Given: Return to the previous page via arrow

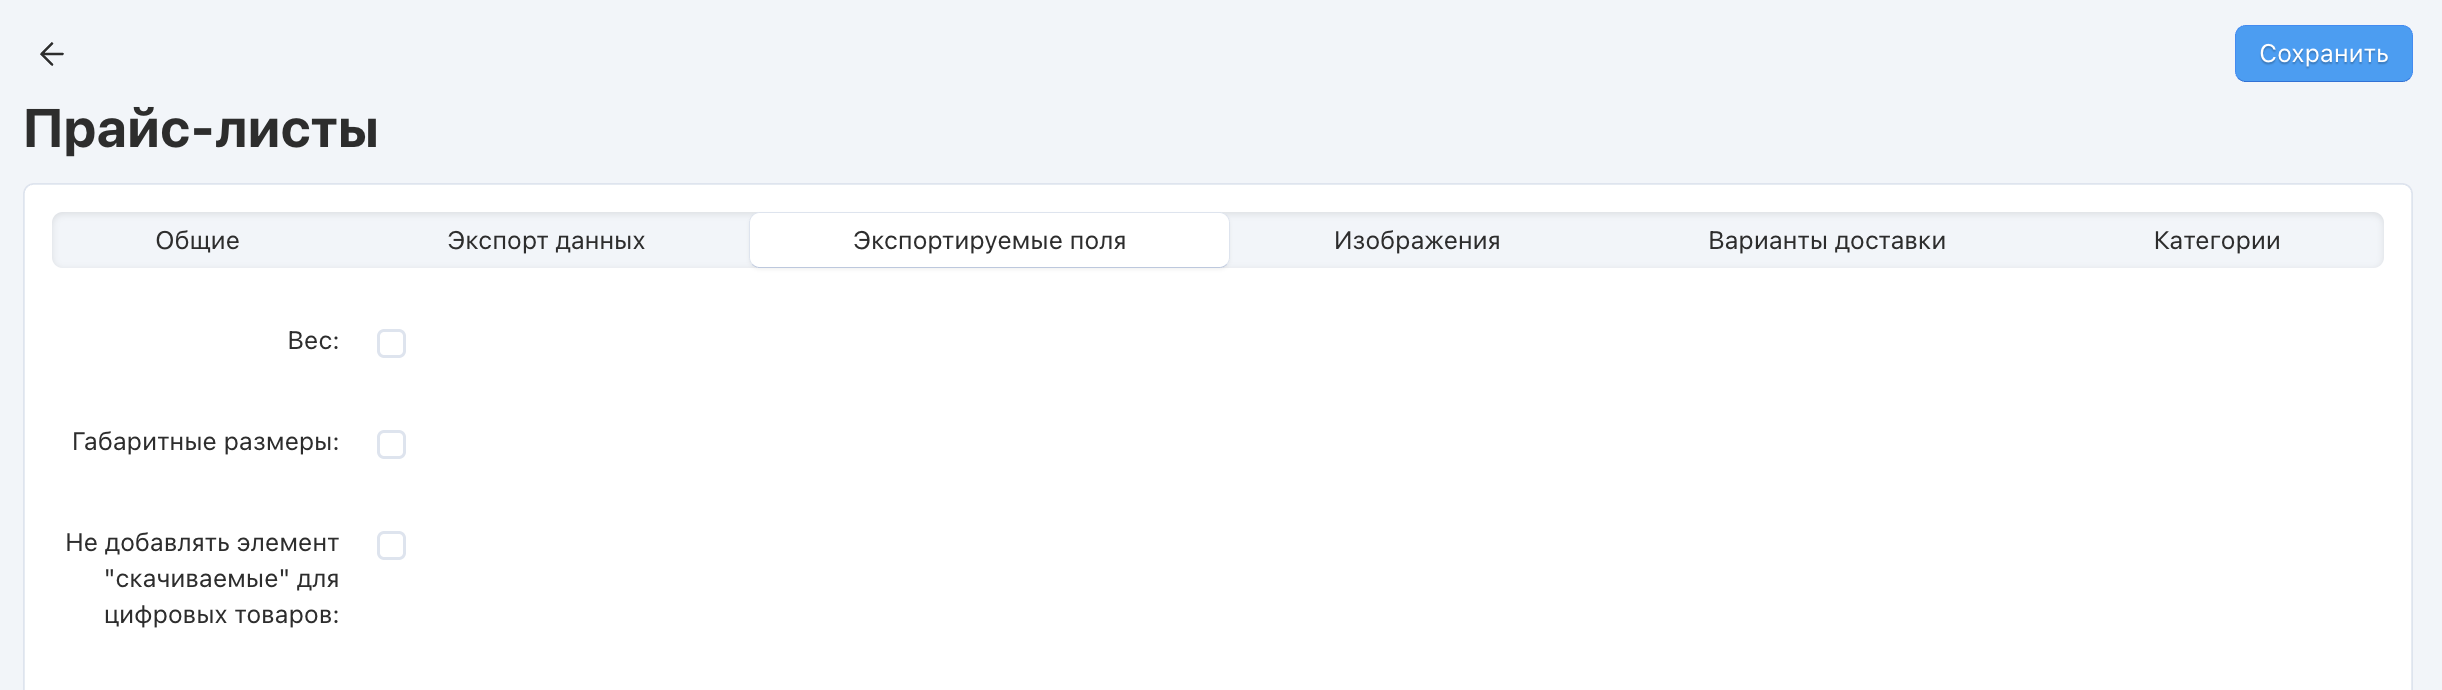Looking at the screenshot, I should [x=52, y=54].
